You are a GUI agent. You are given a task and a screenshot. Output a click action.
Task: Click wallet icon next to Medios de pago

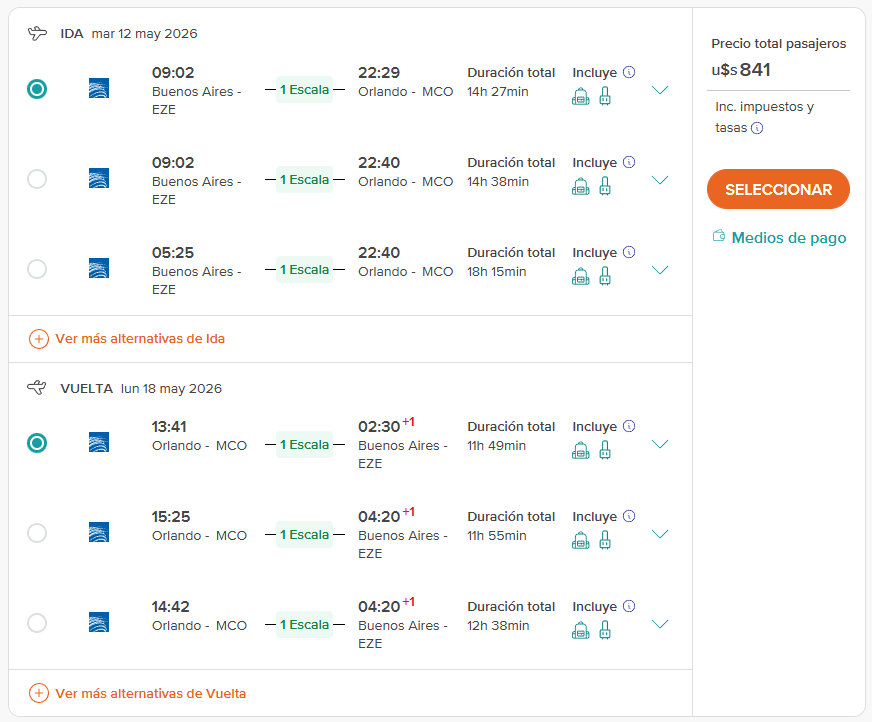[x=718, y=237]
